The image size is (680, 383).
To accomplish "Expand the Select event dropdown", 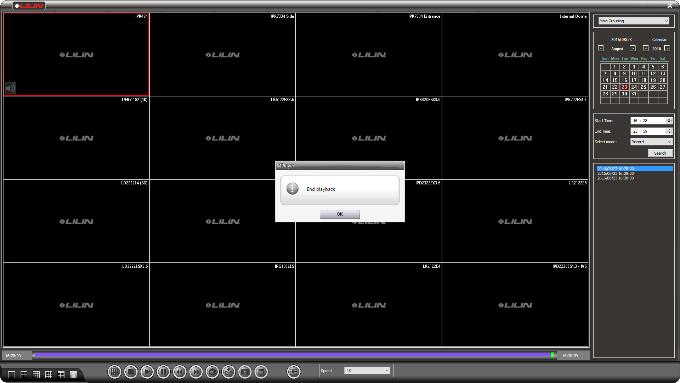I will (x=651, y=142).
